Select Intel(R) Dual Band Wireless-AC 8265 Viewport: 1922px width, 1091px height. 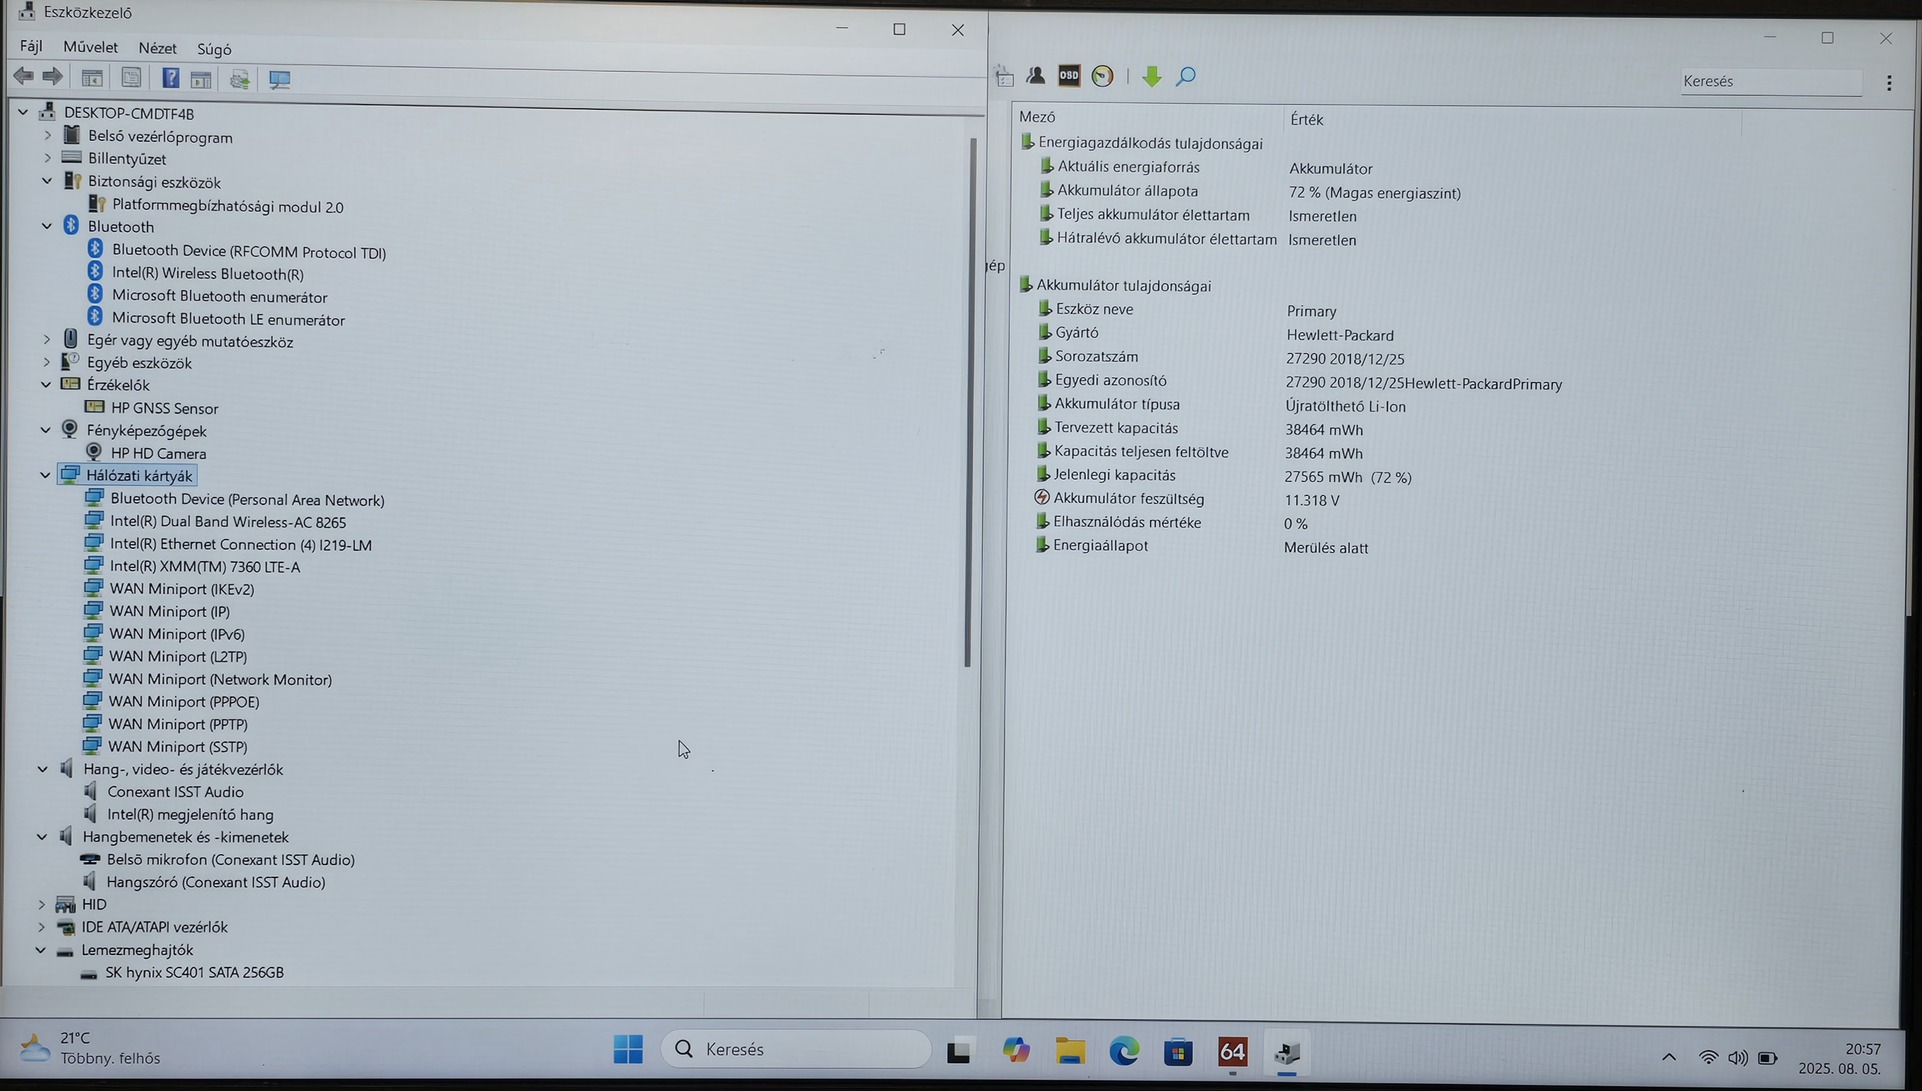(228, 522)
